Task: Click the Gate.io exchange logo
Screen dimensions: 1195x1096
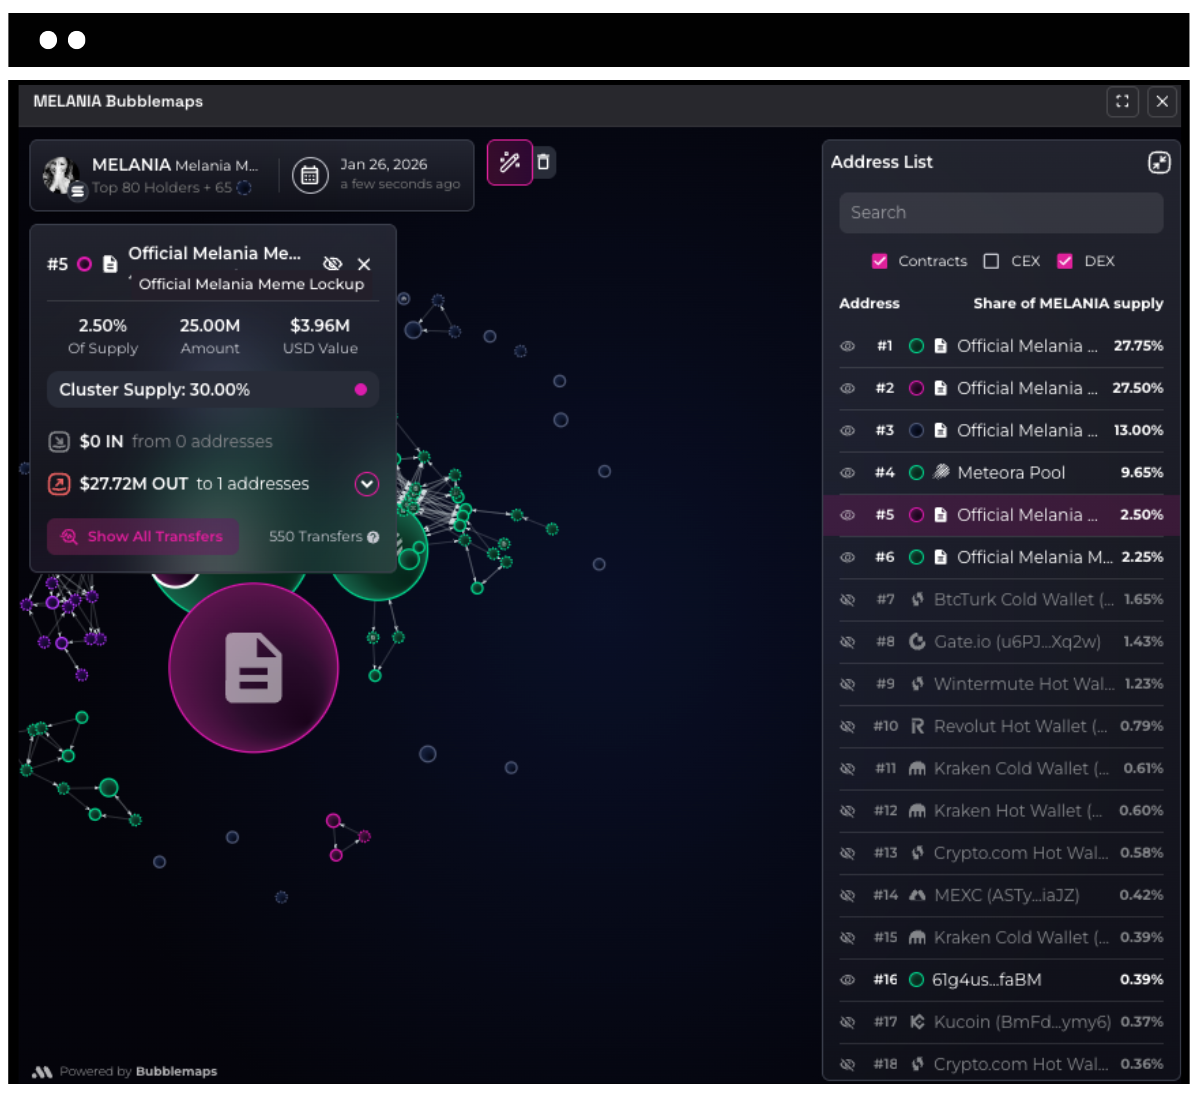Action: pos(917,642)
